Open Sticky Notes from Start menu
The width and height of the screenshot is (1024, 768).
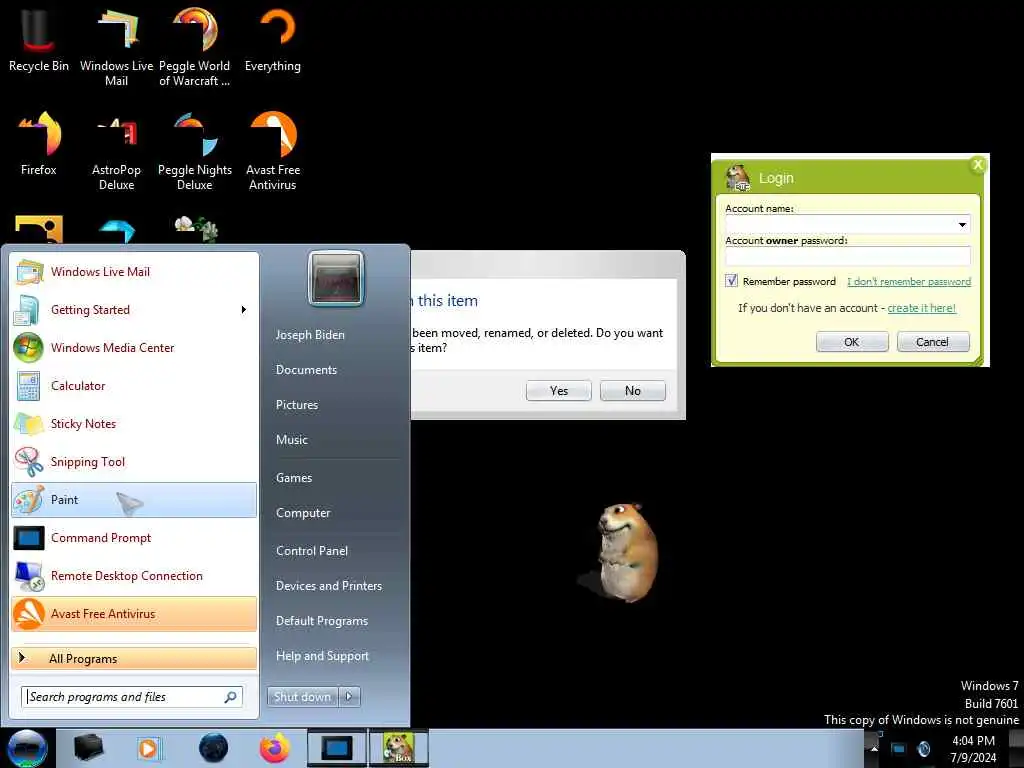click(134, 424)
